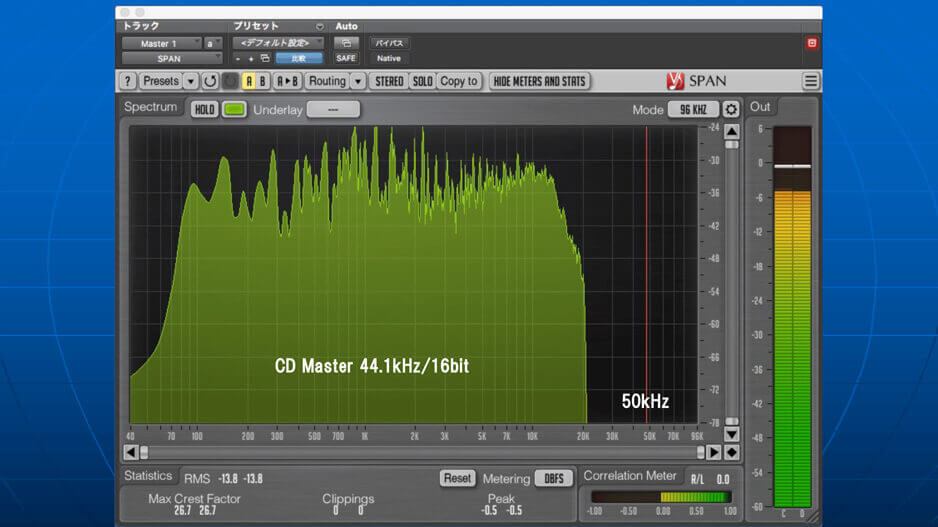Open the Underlay selector
The image size is (938, 527).
[x=333, y=109]
